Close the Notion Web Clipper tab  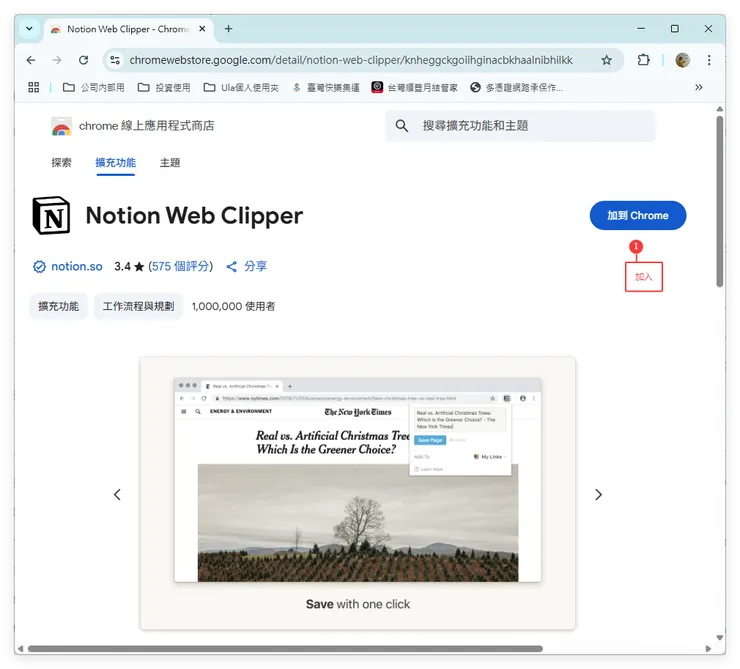tap(202, 29)
